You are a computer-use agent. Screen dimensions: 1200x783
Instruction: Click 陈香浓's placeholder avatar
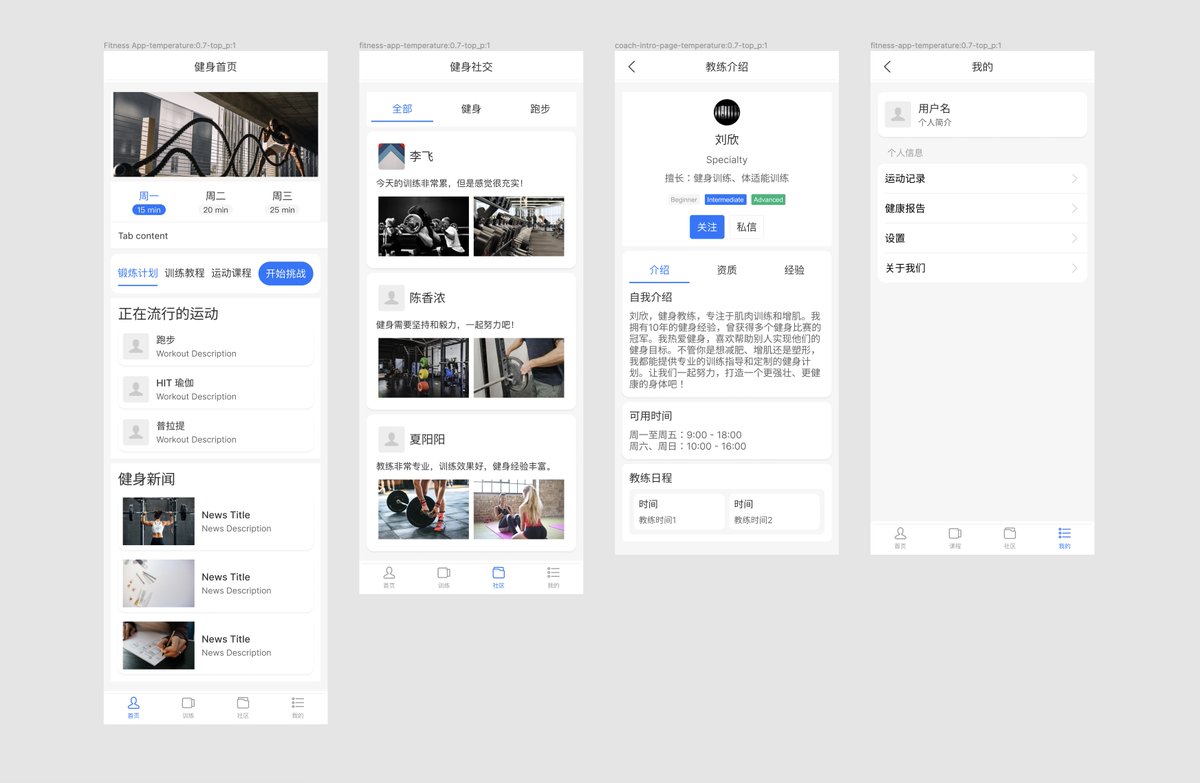[391, 298]
